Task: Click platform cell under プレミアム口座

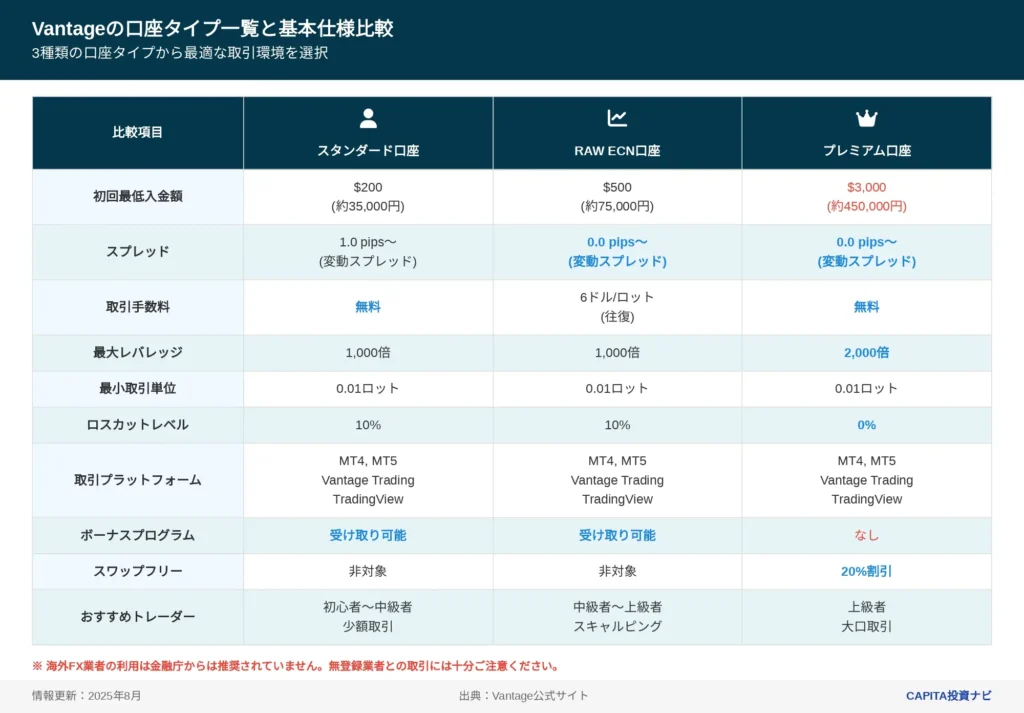Action: click(867, 480)
